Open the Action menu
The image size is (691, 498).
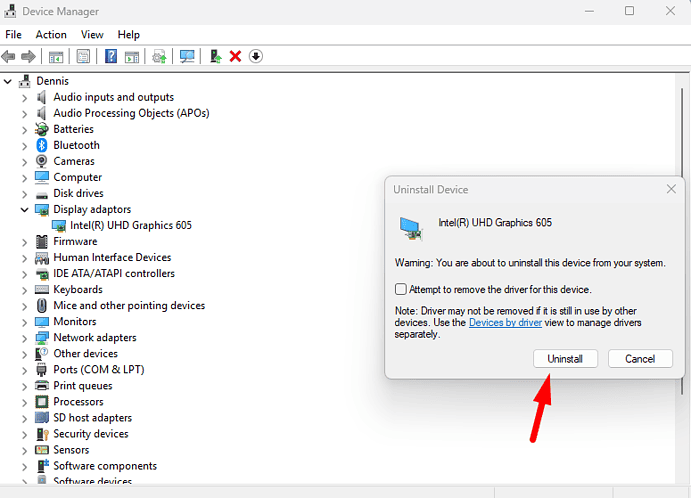pos(51,34)
